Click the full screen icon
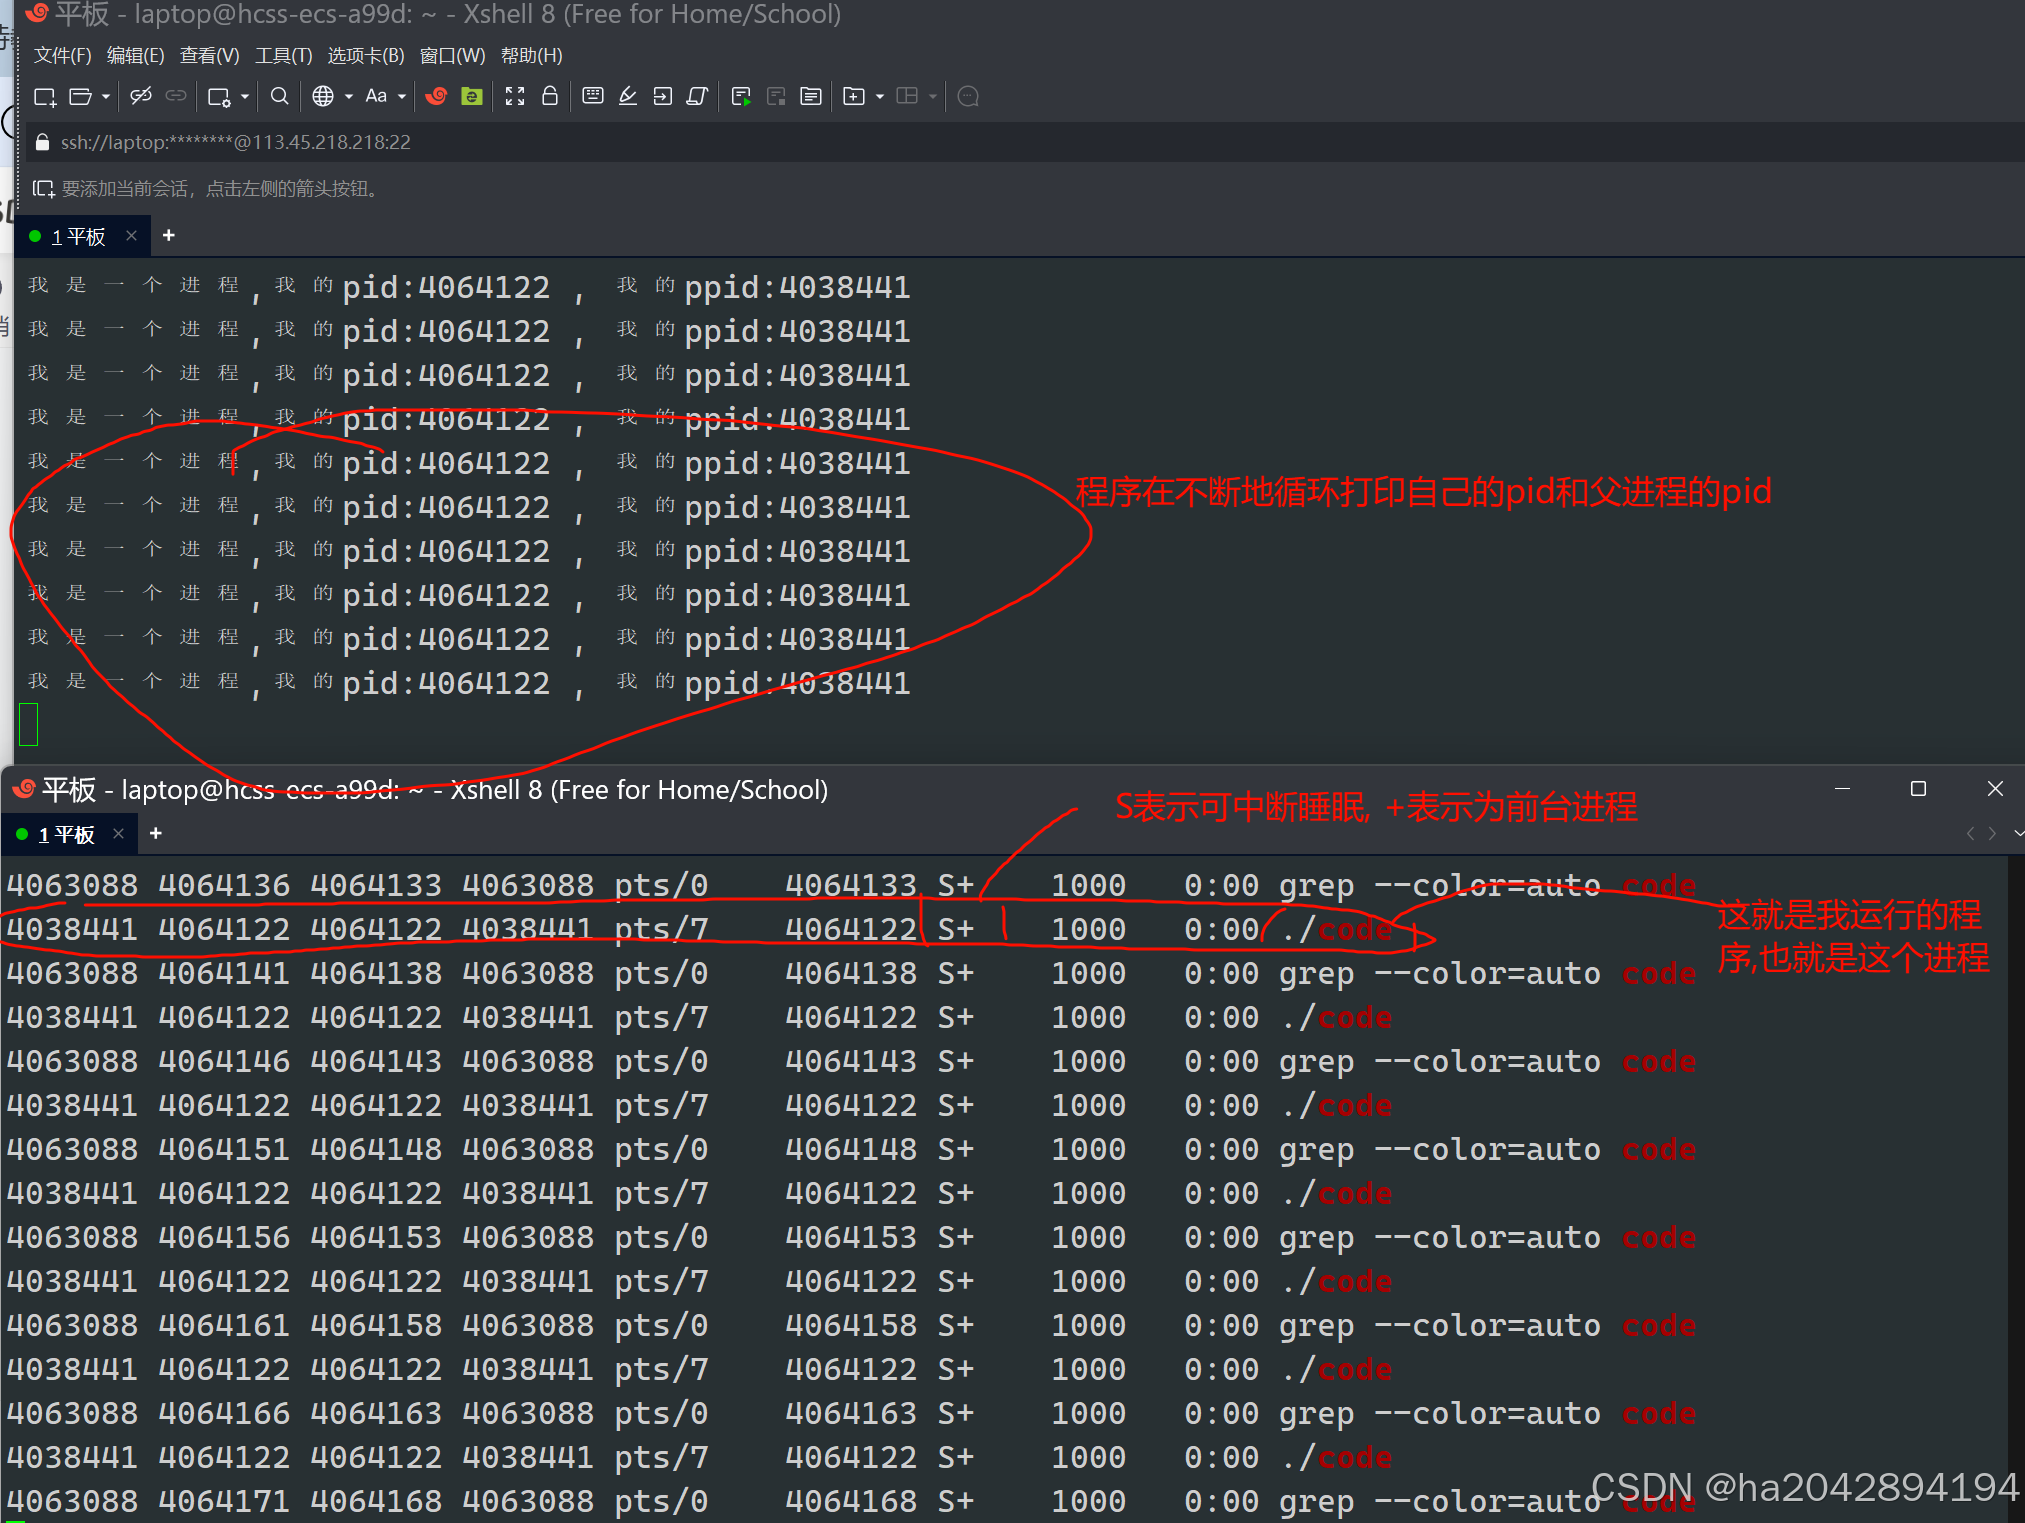Image resolution: width=2025 pixels, height=1523 pixels. (515, 96)
